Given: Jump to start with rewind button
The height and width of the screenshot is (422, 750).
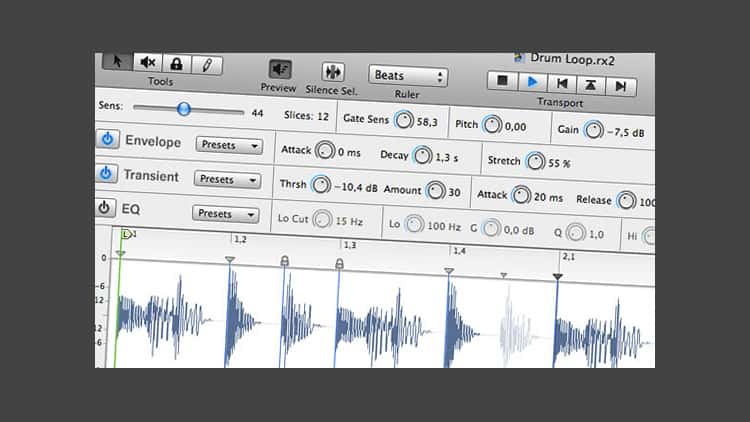Looking at the screenshot, I should (x=562, y=84).
